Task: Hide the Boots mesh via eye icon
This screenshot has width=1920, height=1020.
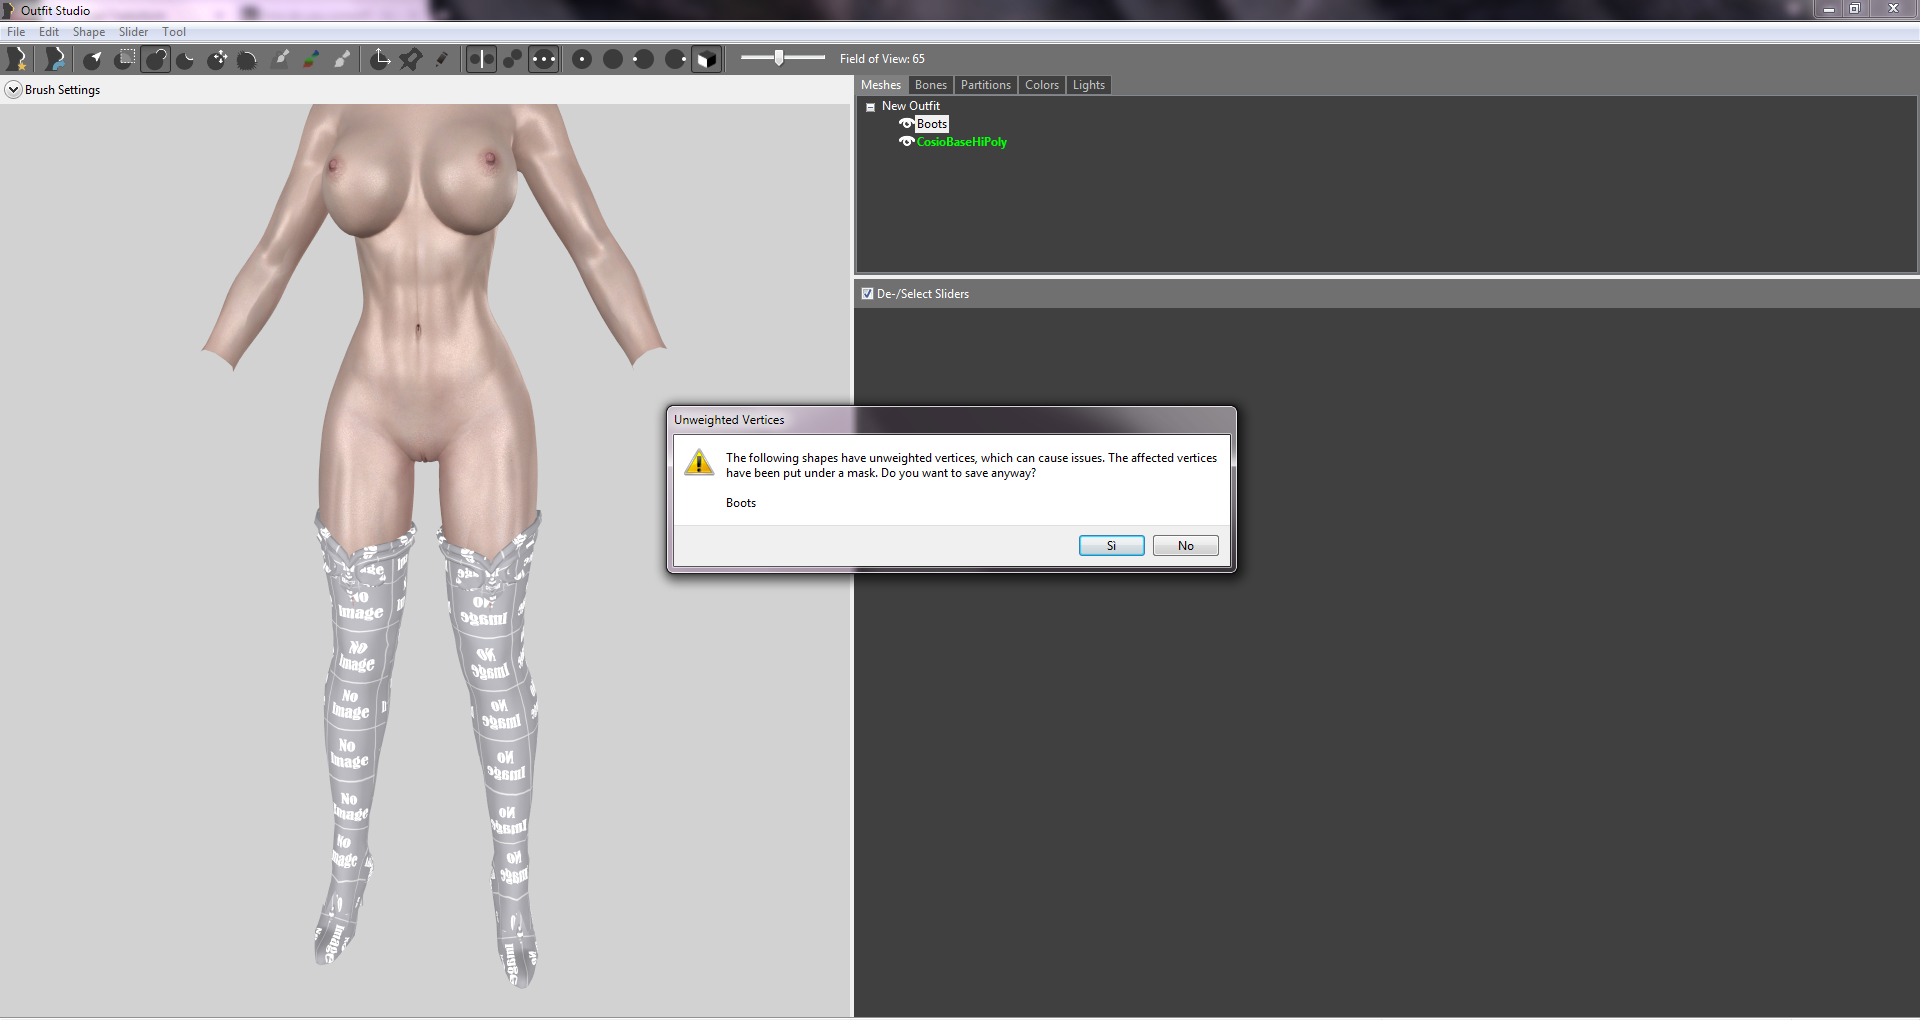Action: [906, 124]
